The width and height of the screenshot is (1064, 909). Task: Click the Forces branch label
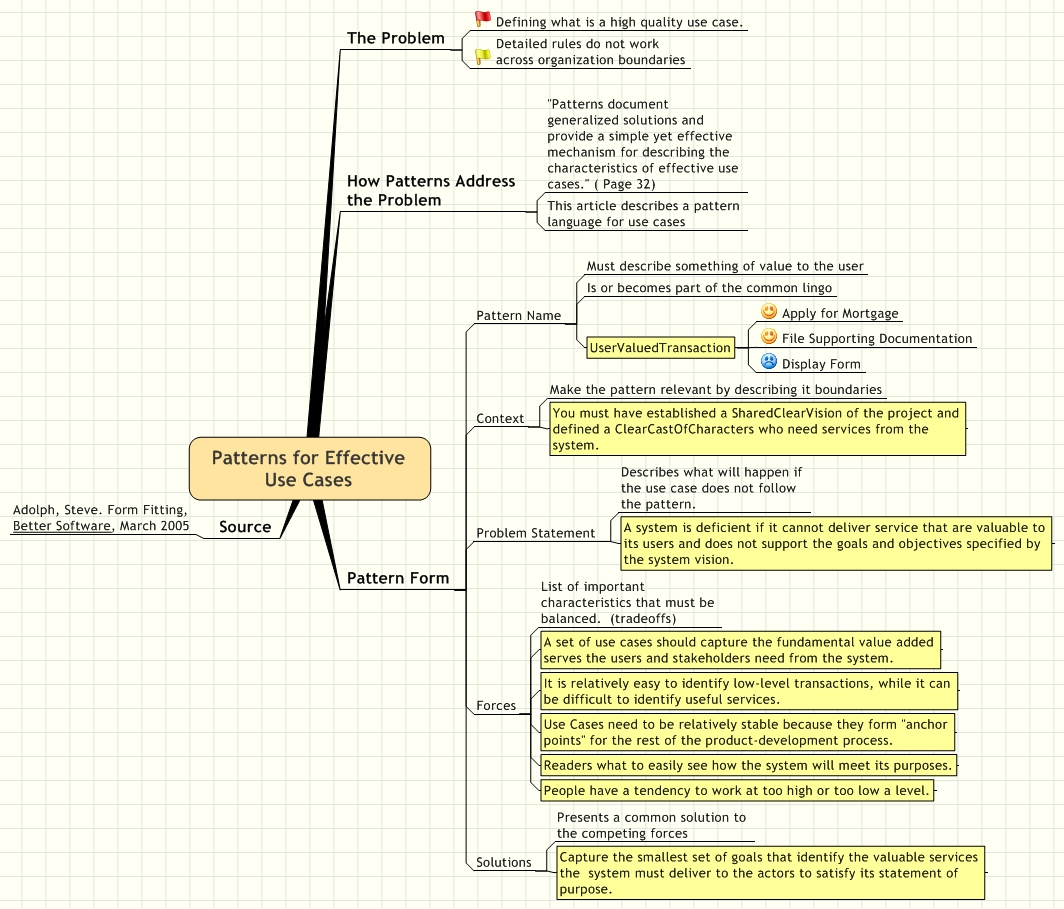(x=497, y=706)
